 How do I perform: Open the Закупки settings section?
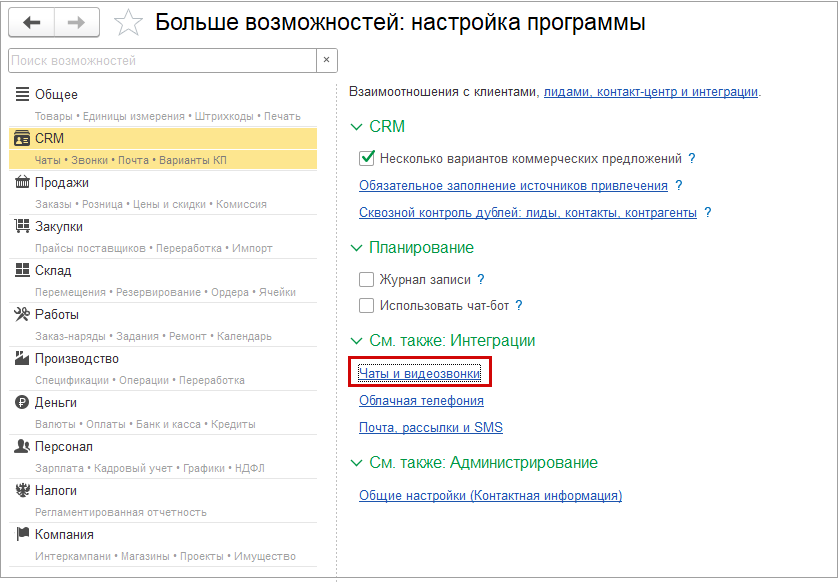point(59,226)
